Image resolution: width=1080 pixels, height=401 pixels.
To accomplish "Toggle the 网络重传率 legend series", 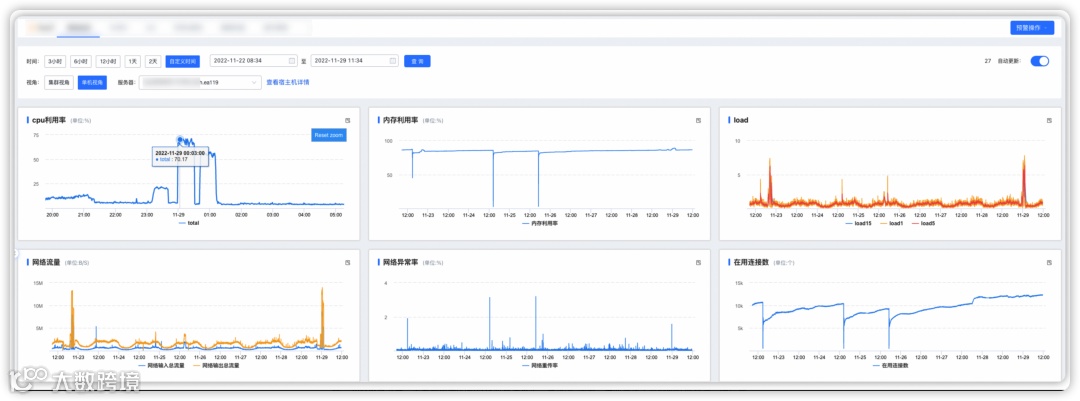I will (x=540, y=365).
